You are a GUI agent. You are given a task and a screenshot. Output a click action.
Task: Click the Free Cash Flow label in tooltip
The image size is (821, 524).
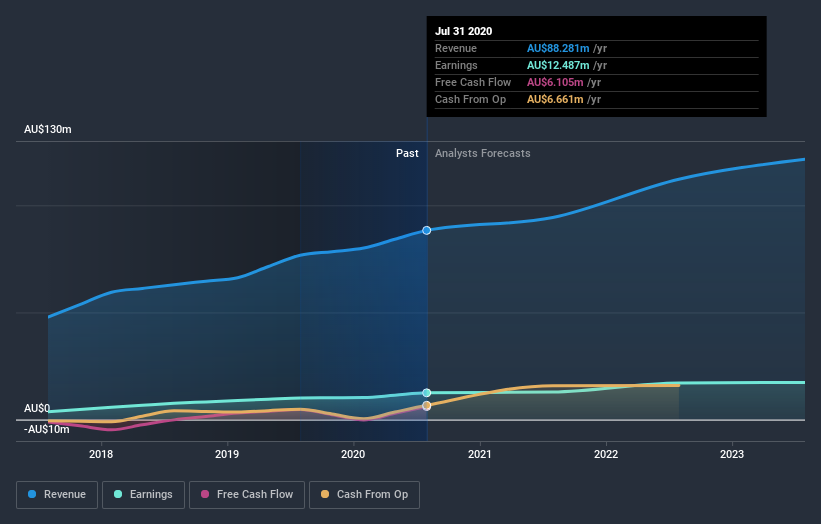pos(473,82)
